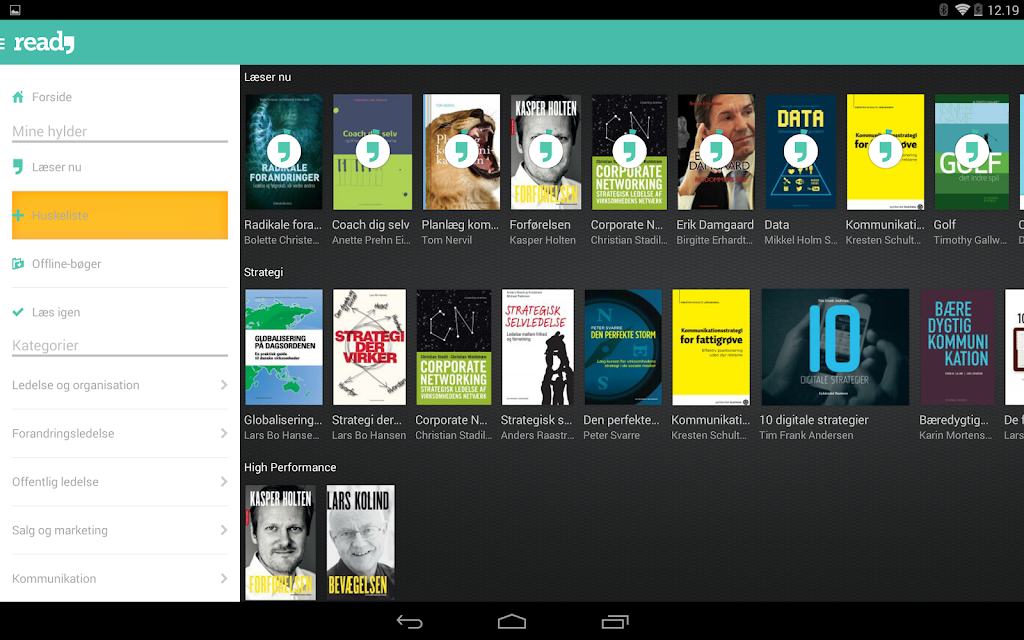Tap the Android home button
This screenshot has height=640, width=1024.
pos(512,622)
